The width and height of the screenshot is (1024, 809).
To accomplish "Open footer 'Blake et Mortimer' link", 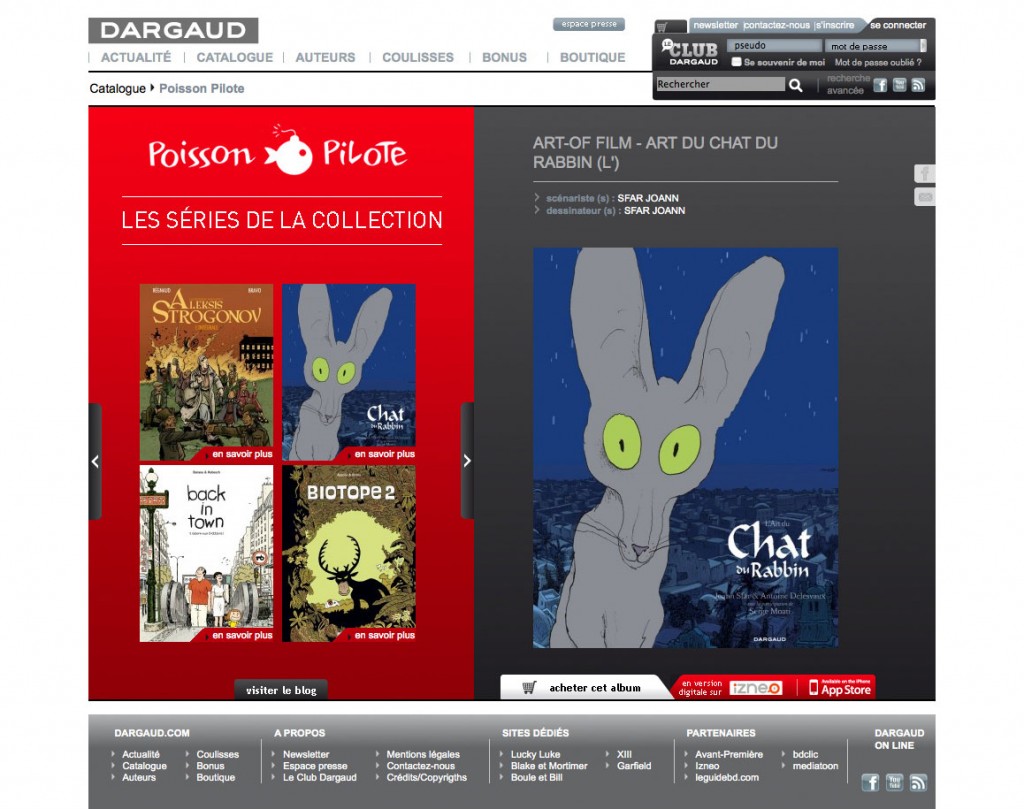I will pos(549,766).
